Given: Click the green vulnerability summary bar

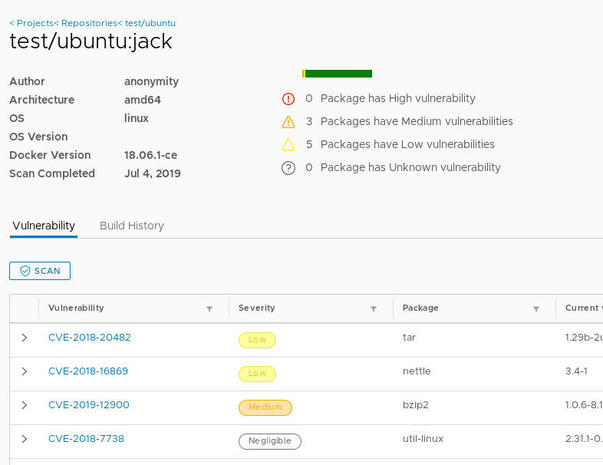Looking at the screenshot, I should pyautogui.click(x=338, y=73).
